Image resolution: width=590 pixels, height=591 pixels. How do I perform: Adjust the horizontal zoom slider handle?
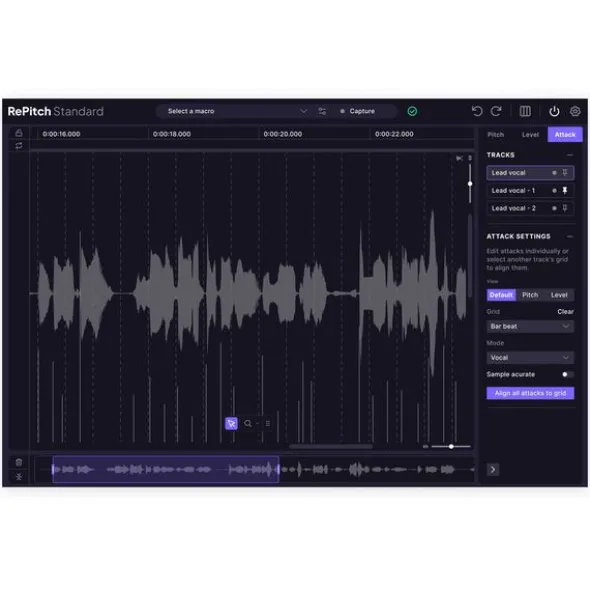[x=451, y=447]
